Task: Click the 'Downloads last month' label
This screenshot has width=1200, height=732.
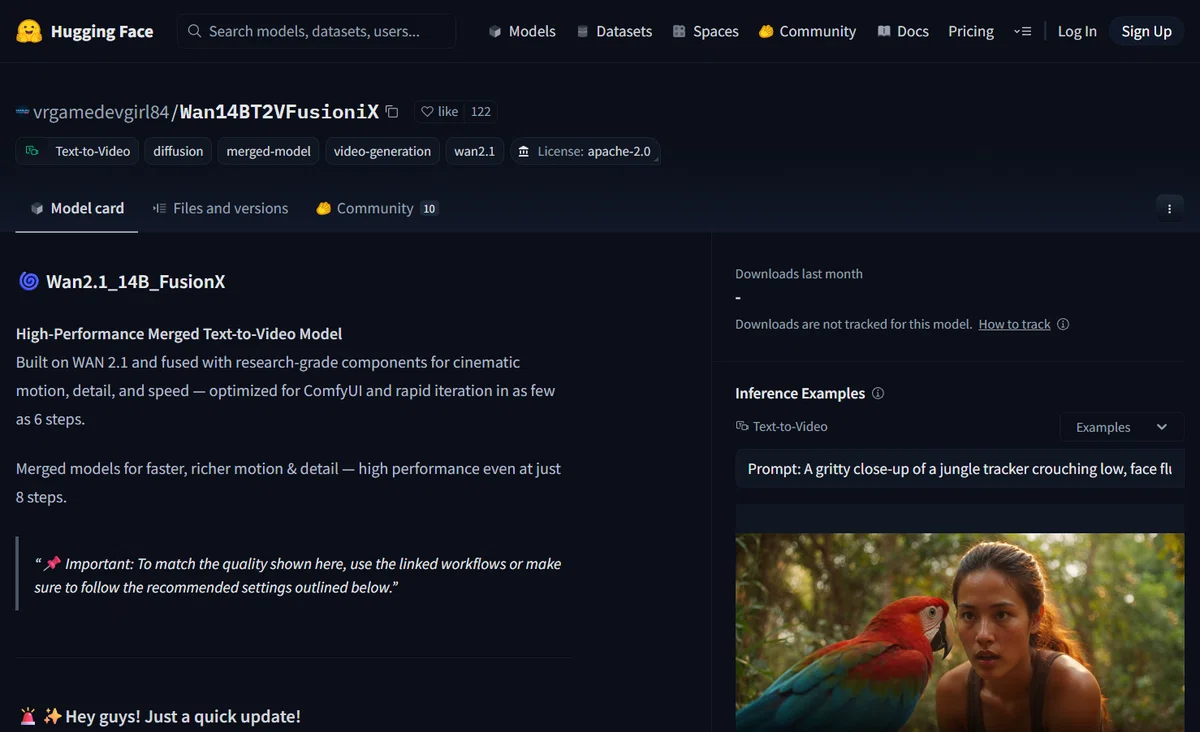Action: tap(799, 273)
